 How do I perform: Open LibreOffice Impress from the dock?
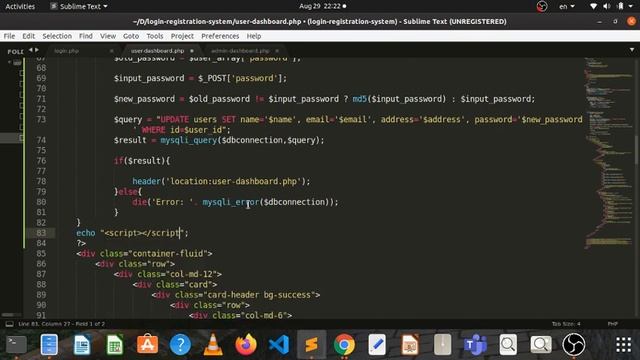(x=410, y=345)
